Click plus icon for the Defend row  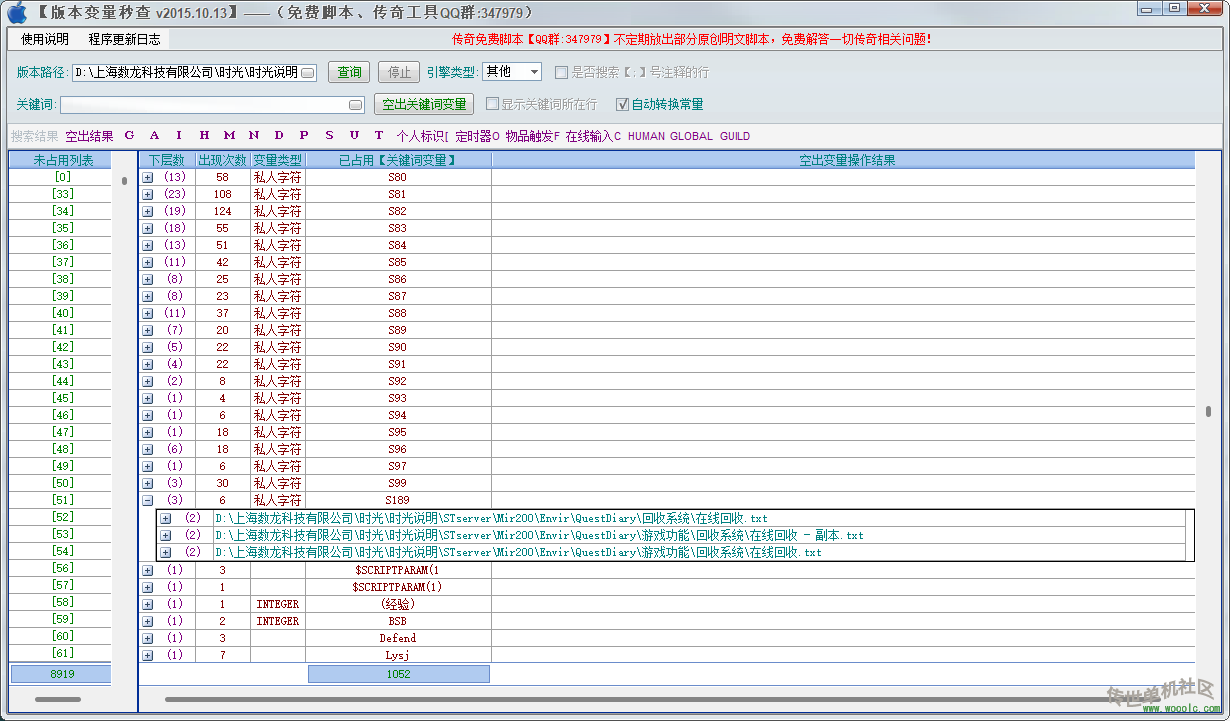(148, 638)
